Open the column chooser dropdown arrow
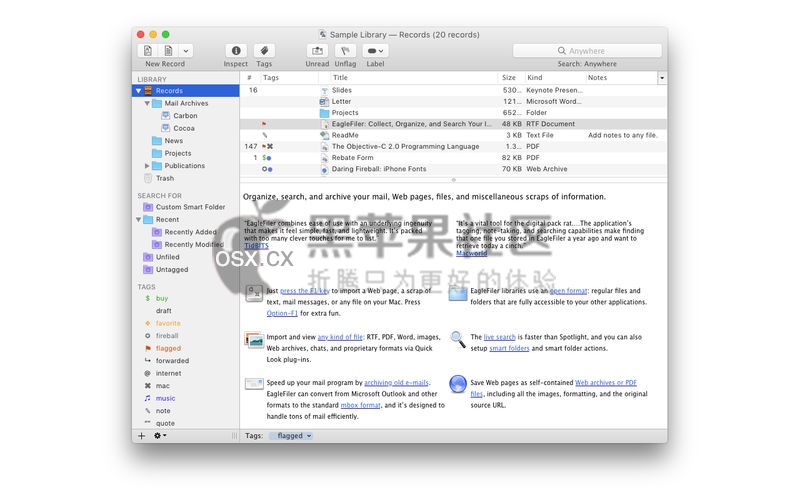 click(x=662, y=78)
